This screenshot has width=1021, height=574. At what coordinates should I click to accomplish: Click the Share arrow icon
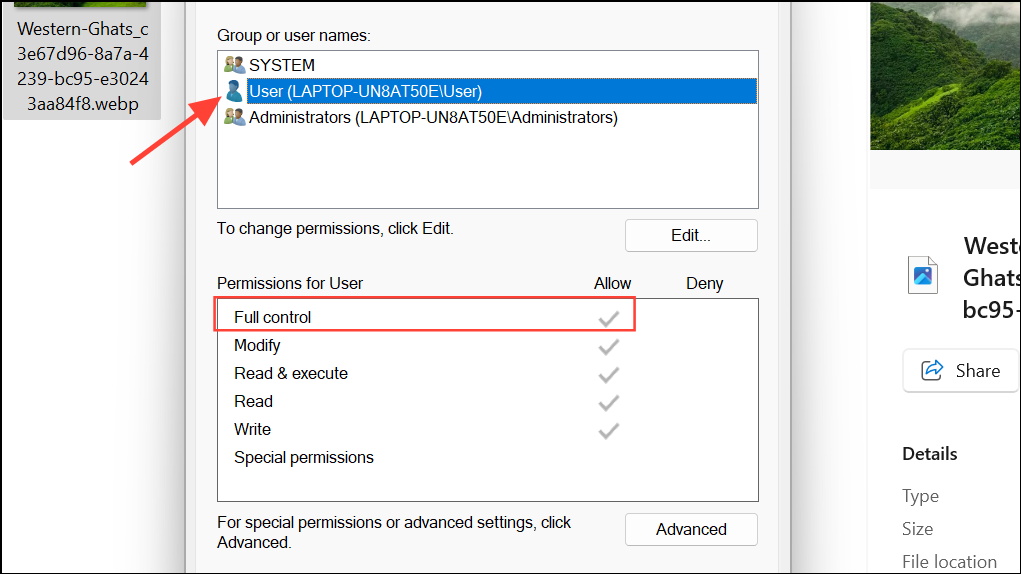(x=932, y=370)
